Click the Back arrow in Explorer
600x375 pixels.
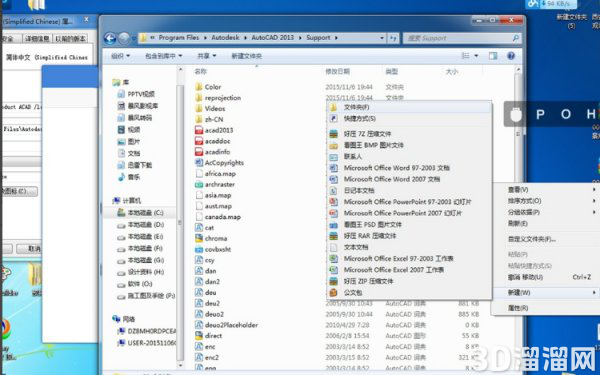(x=110, y=38)
